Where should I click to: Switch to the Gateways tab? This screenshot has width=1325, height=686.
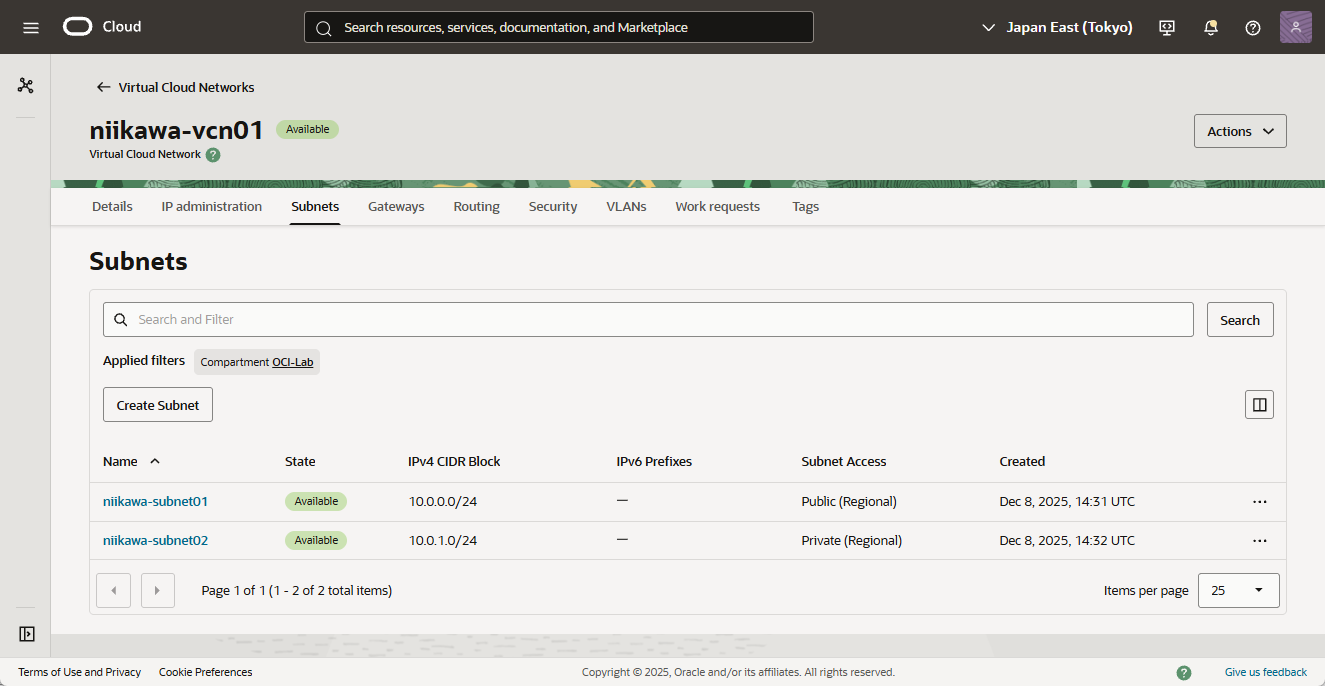[x=396, y=207]
